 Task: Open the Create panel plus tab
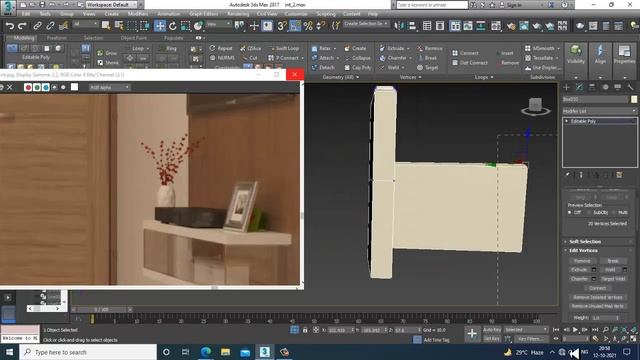(567, 87)
